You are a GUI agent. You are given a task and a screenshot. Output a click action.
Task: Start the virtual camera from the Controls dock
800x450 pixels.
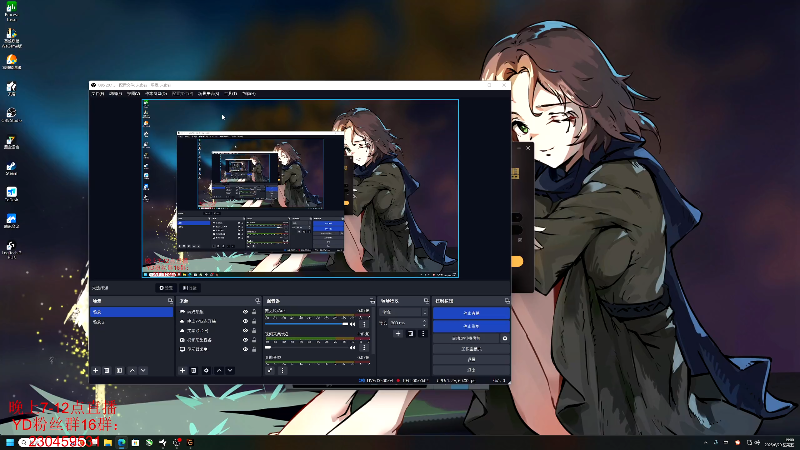point(466,338)
